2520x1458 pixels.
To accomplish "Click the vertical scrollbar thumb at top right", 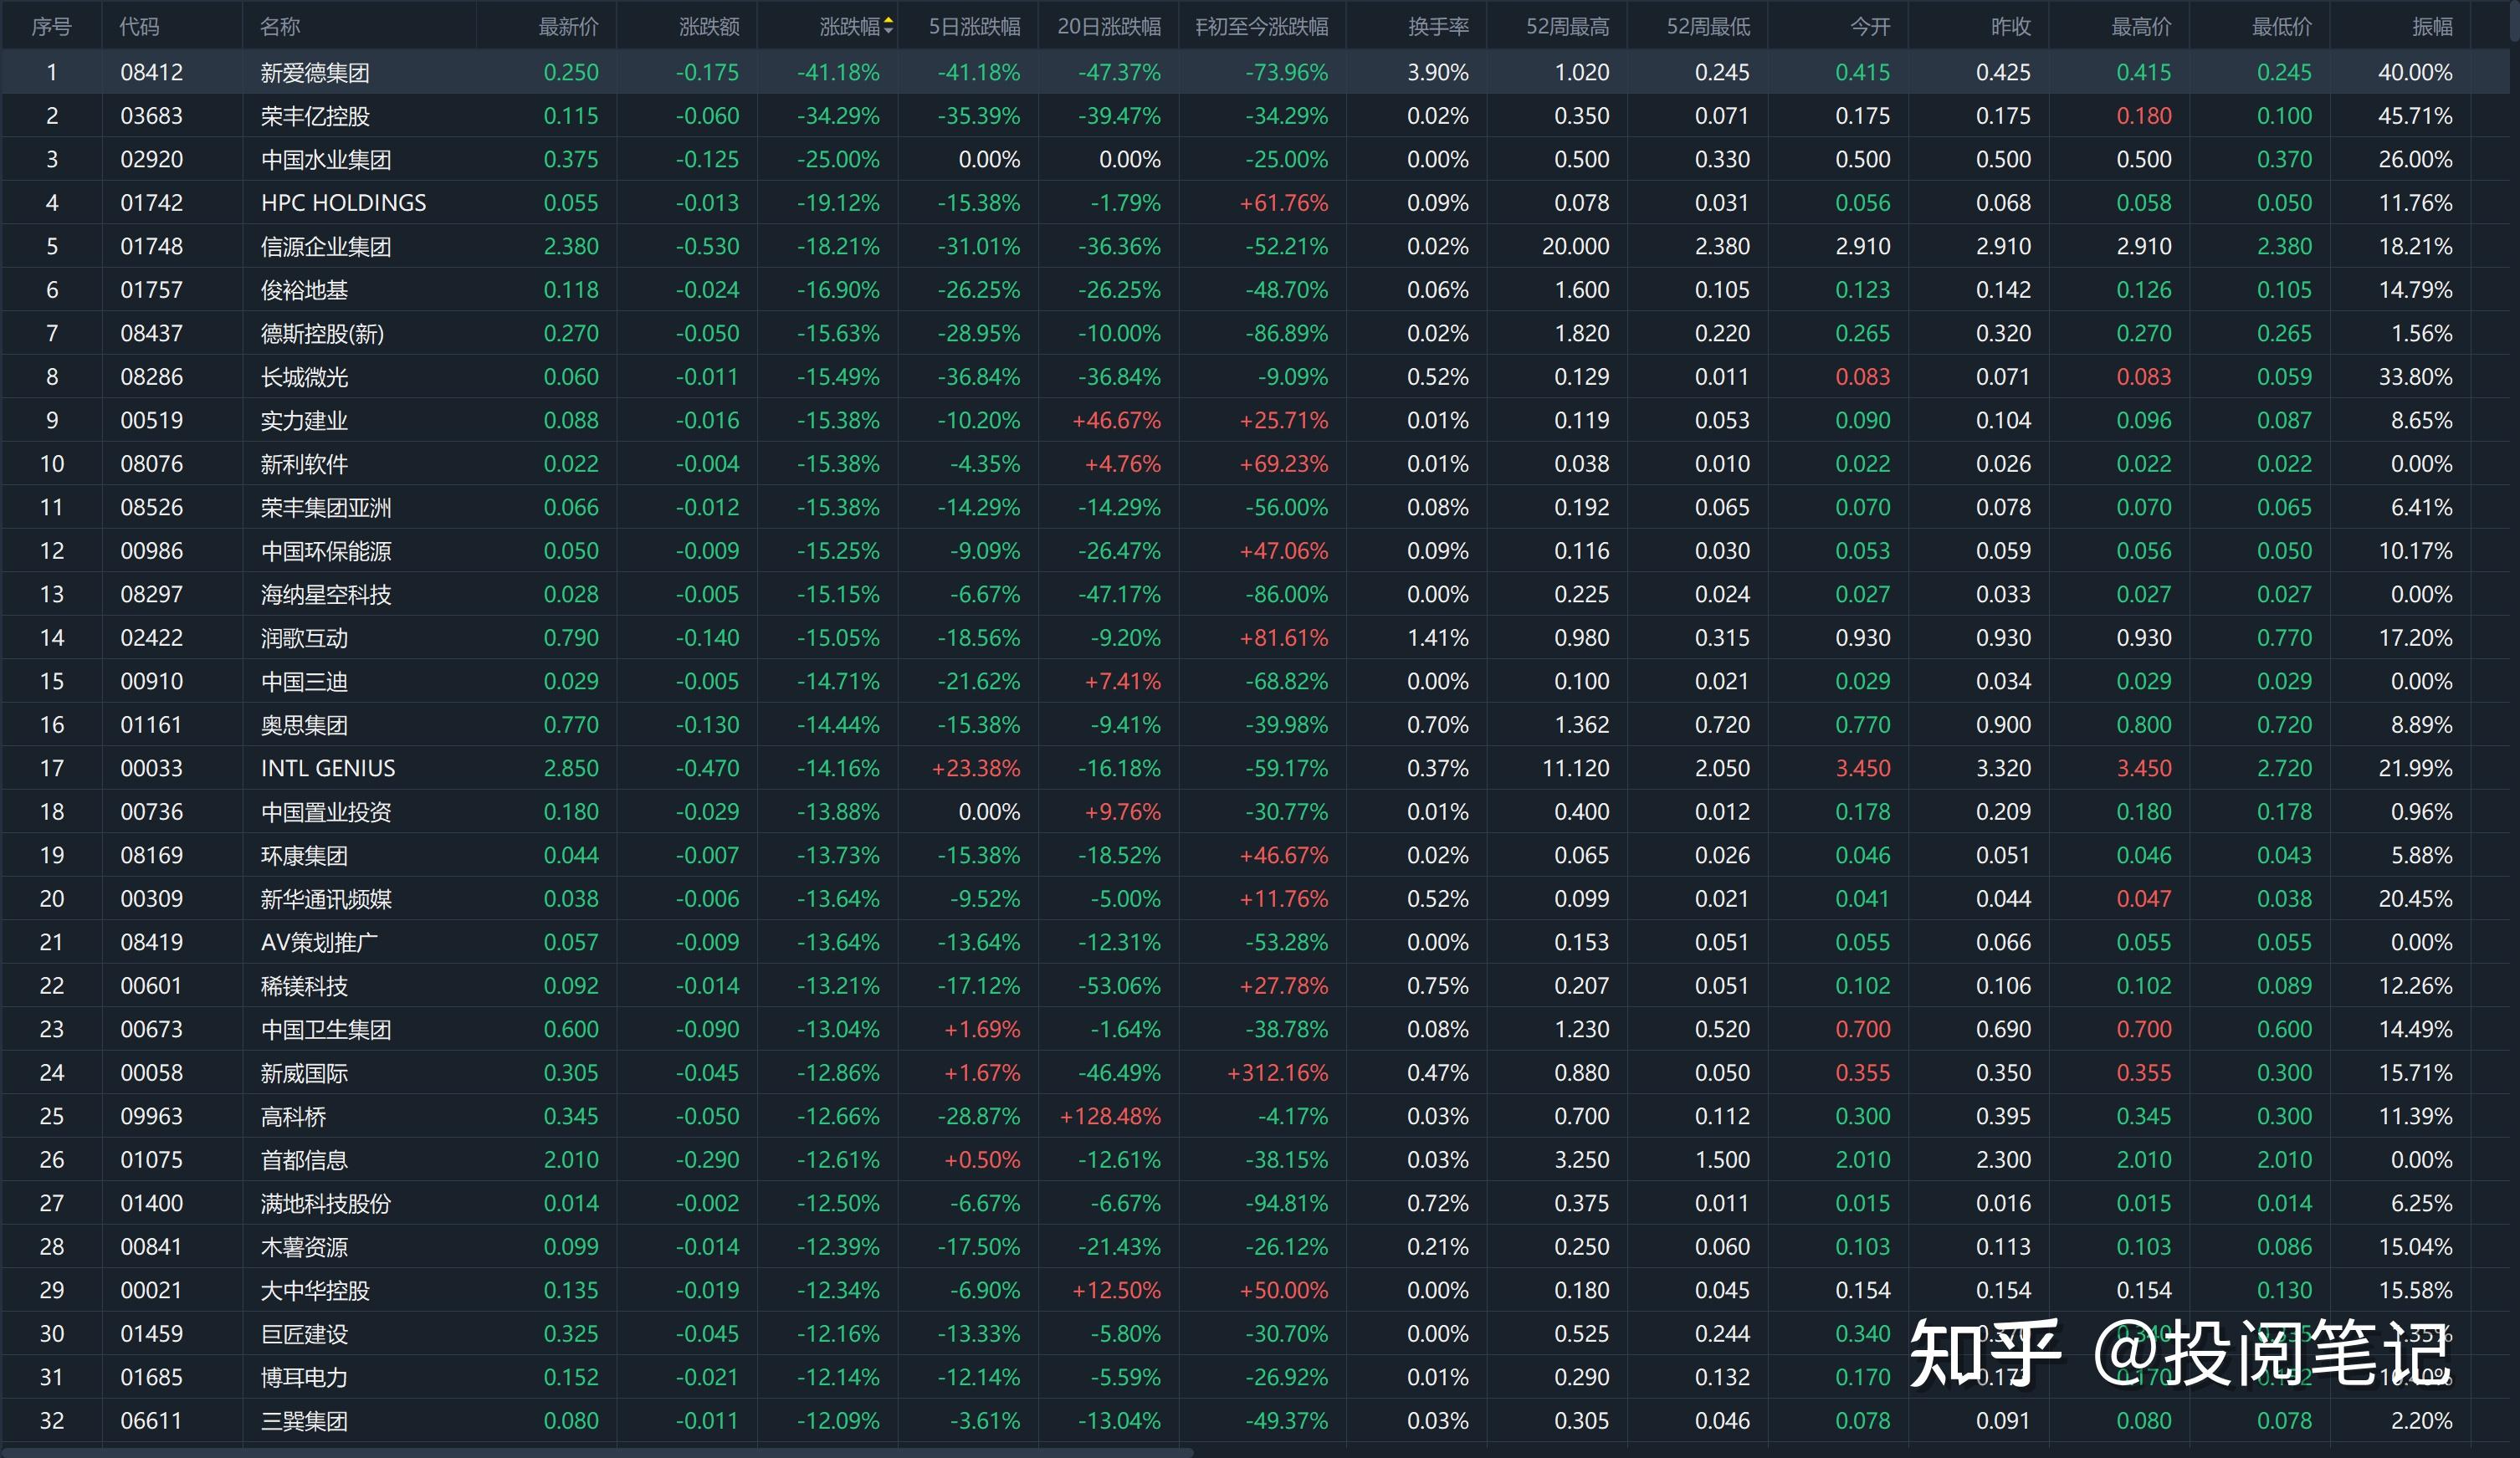I will (2514, 20).
